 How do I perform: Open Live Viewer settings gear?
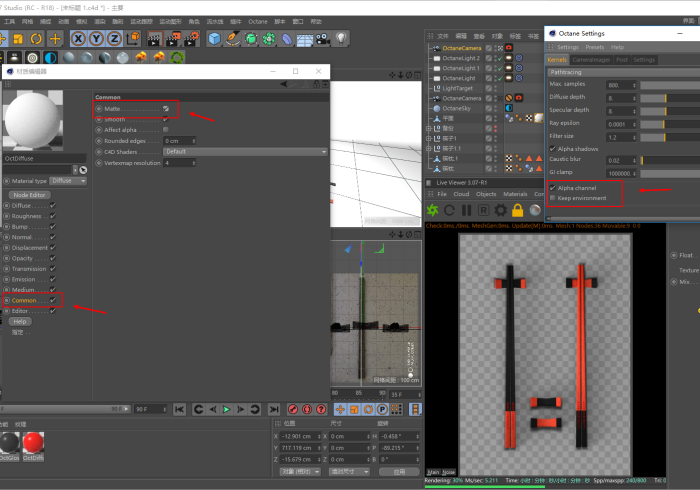(x=500, y=211)
